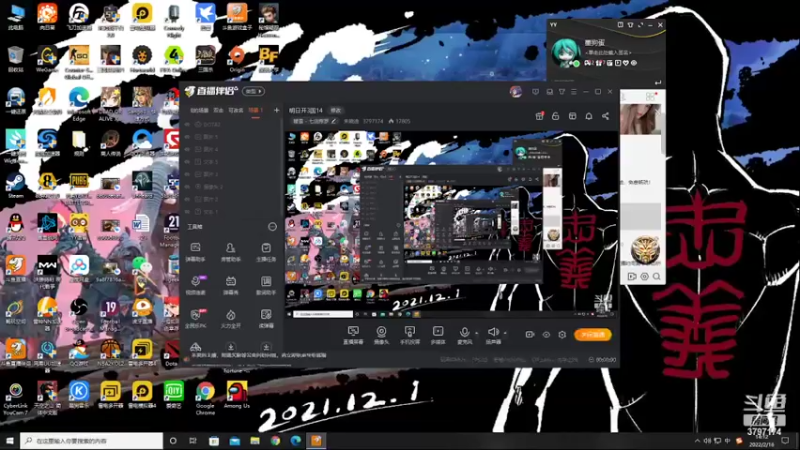Click the orange Start Streaming button
Image resolution: width=800 pixels, height=450 pixels.
(x=592, y=335)
